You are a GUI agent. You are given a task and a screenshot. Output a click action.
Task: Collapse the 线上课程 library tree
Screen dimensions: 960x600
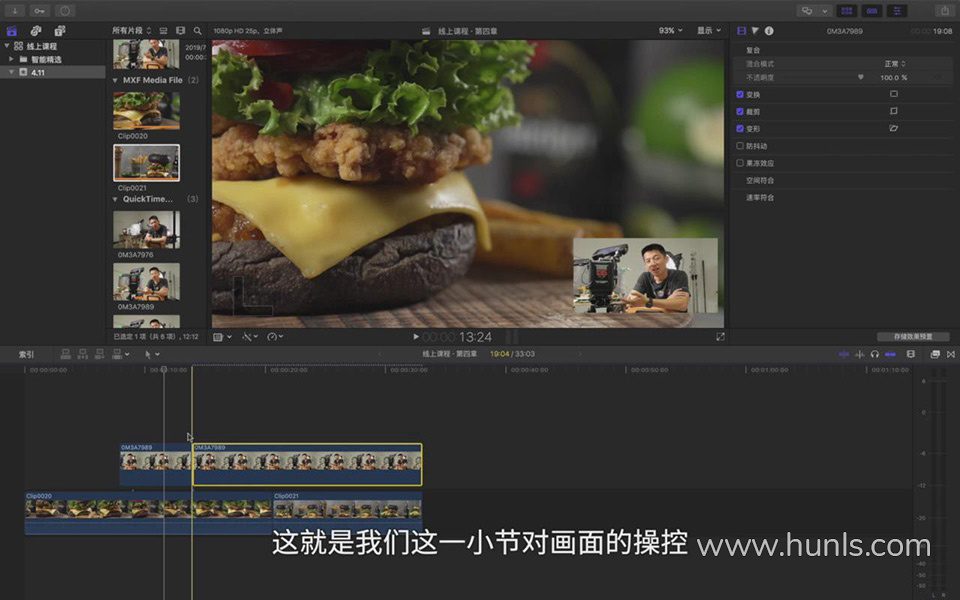(7, 46)
